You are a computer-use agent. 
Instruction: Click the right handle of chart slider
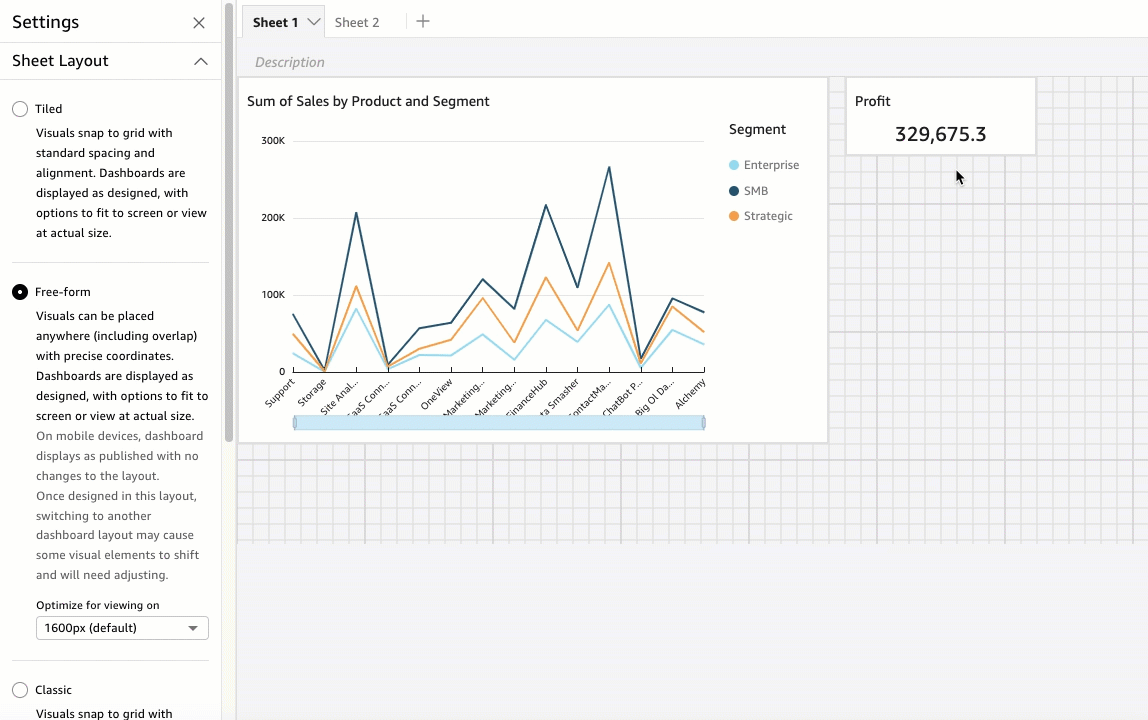point(704,423)
